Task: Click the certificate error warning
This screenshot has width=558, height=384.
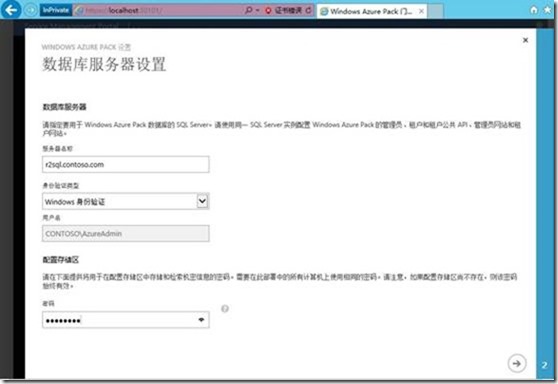Action: point(284,10)
